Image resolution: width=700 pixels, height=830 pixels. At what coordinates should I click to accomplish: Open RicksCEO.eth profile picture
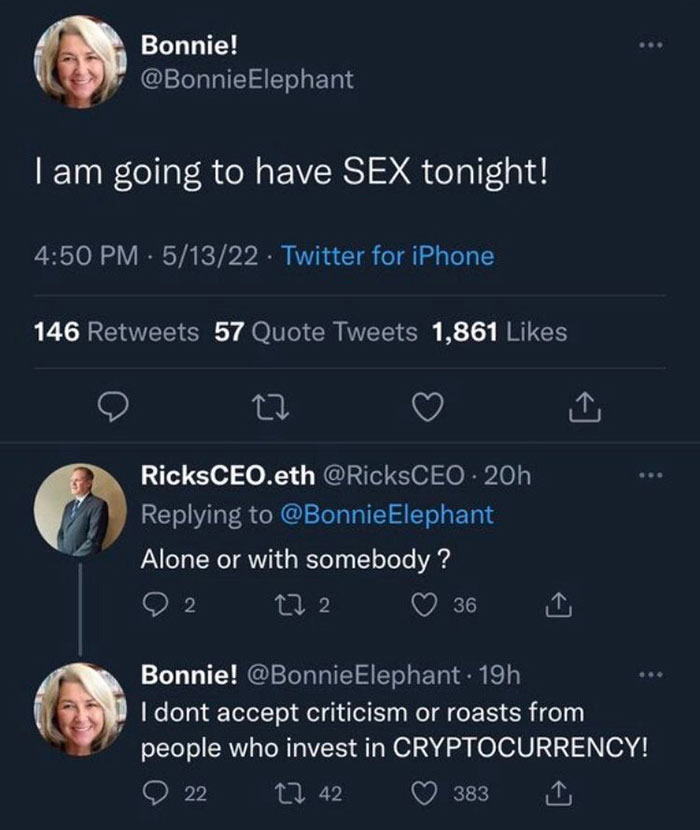pyautogui.click(x=80, y=510)
